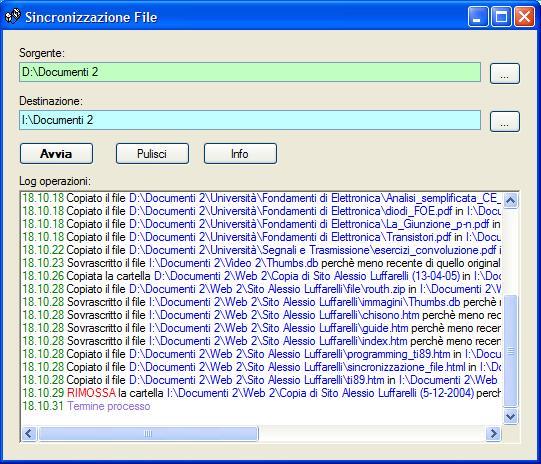
Task: Browse for Destinazione folder with ellipsis button
Action: (x=504, y=121)
